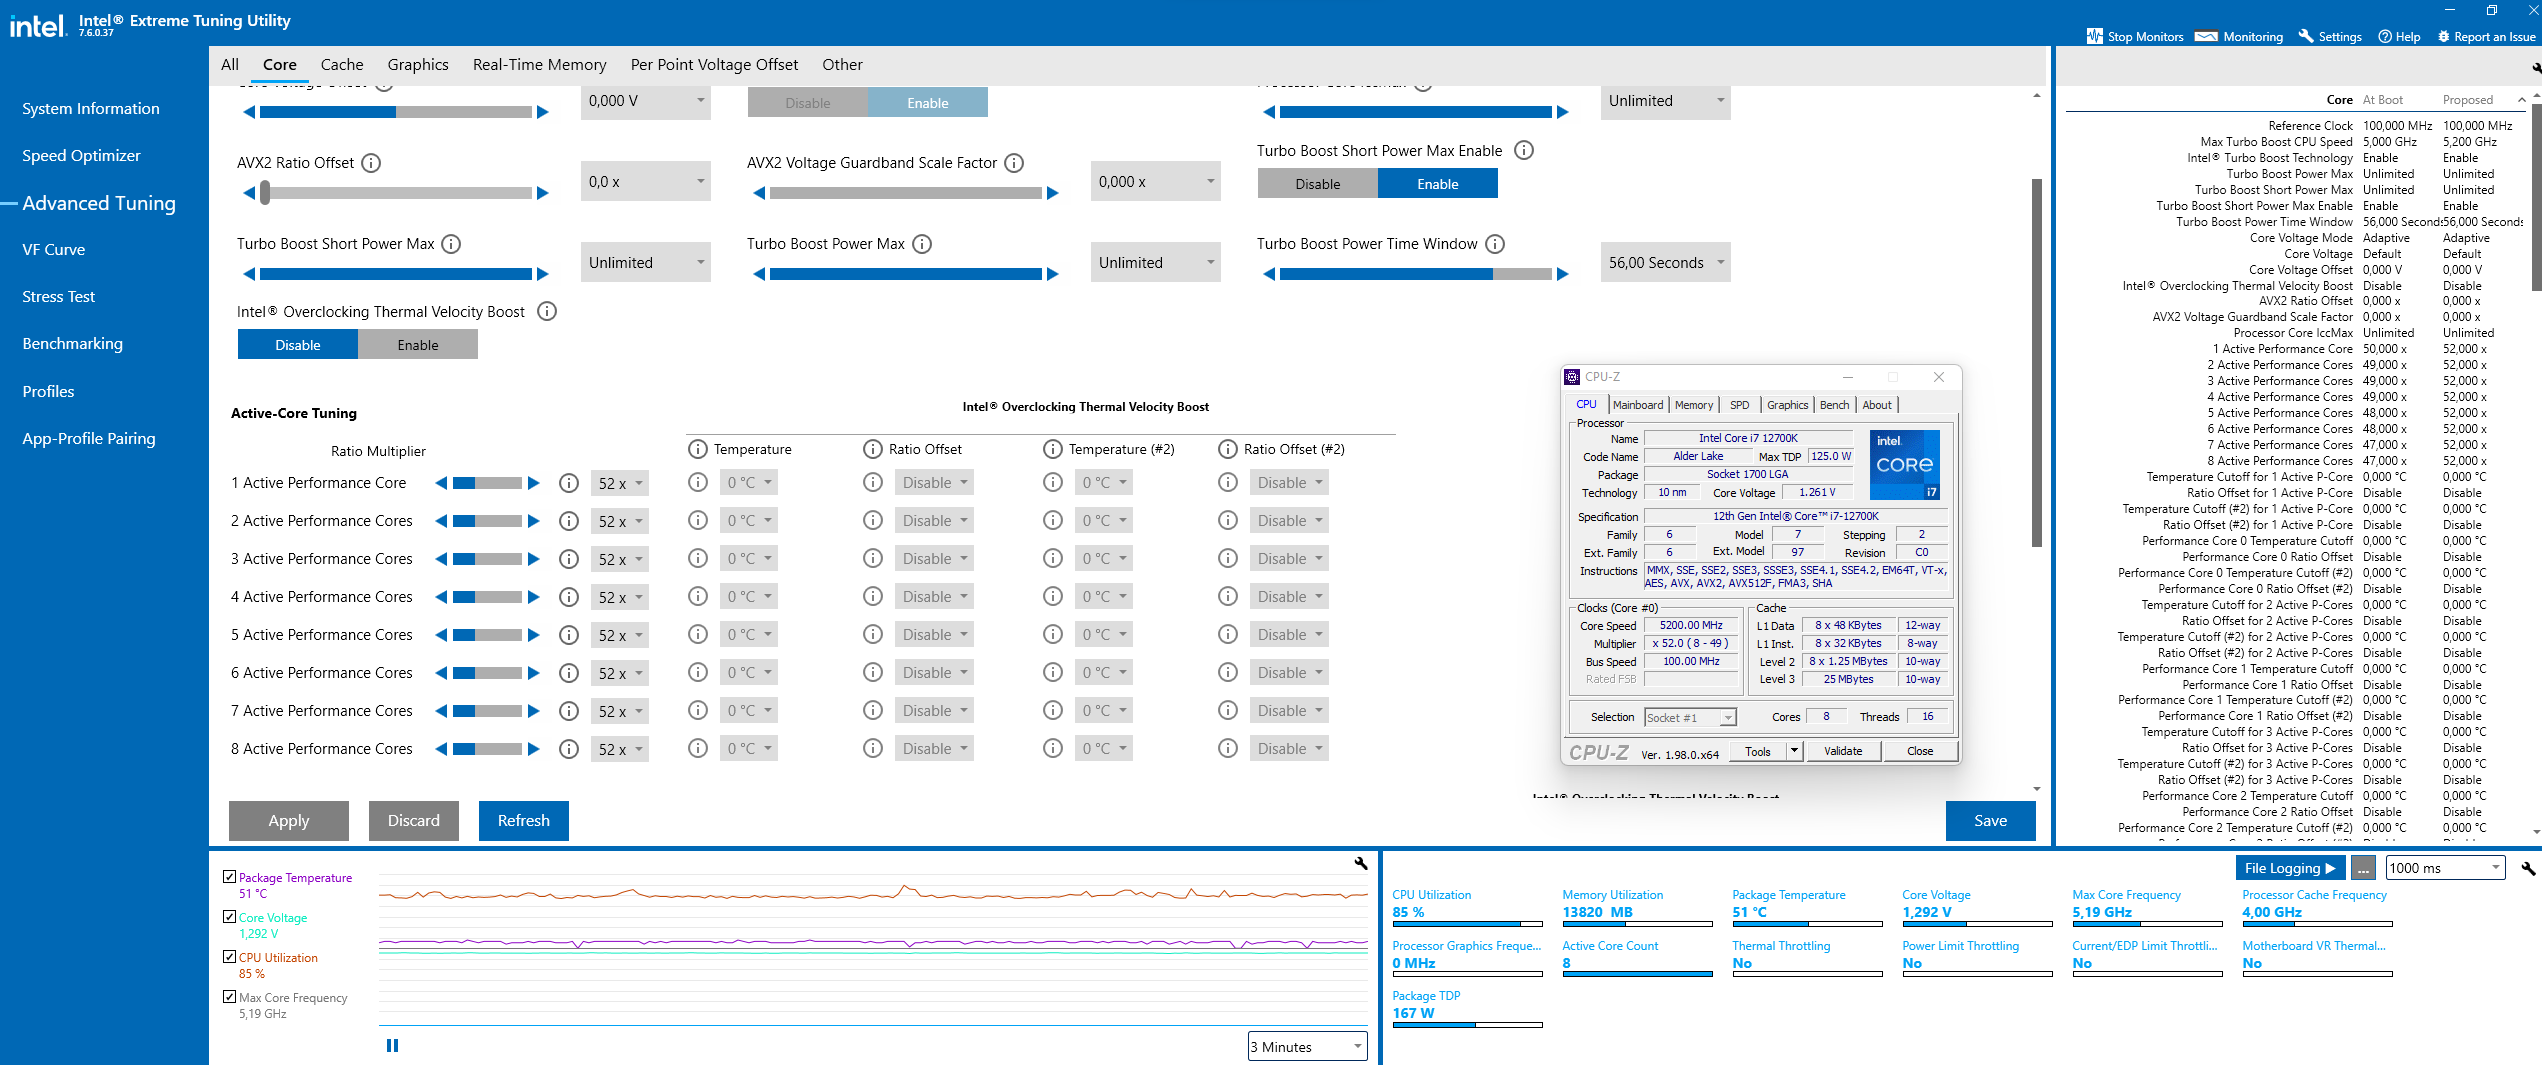Start File Logging
This screenshot has width=2542, height=1065.
(x=2290, y=868)
